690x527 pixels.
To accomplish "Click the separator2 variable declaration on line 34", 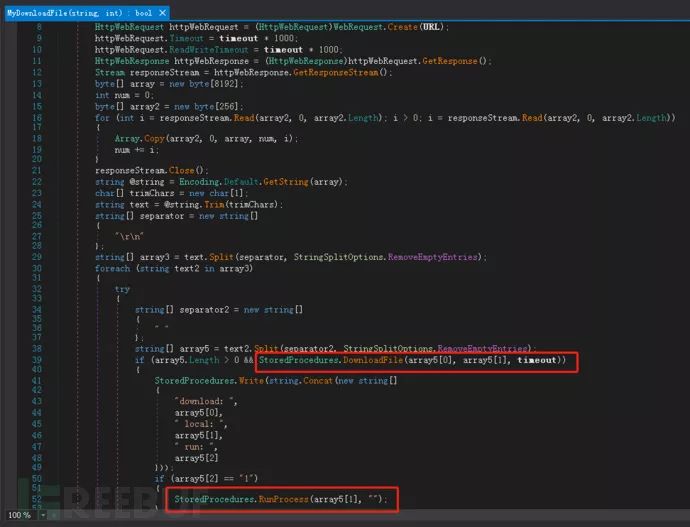I will (x=204, y=310).
